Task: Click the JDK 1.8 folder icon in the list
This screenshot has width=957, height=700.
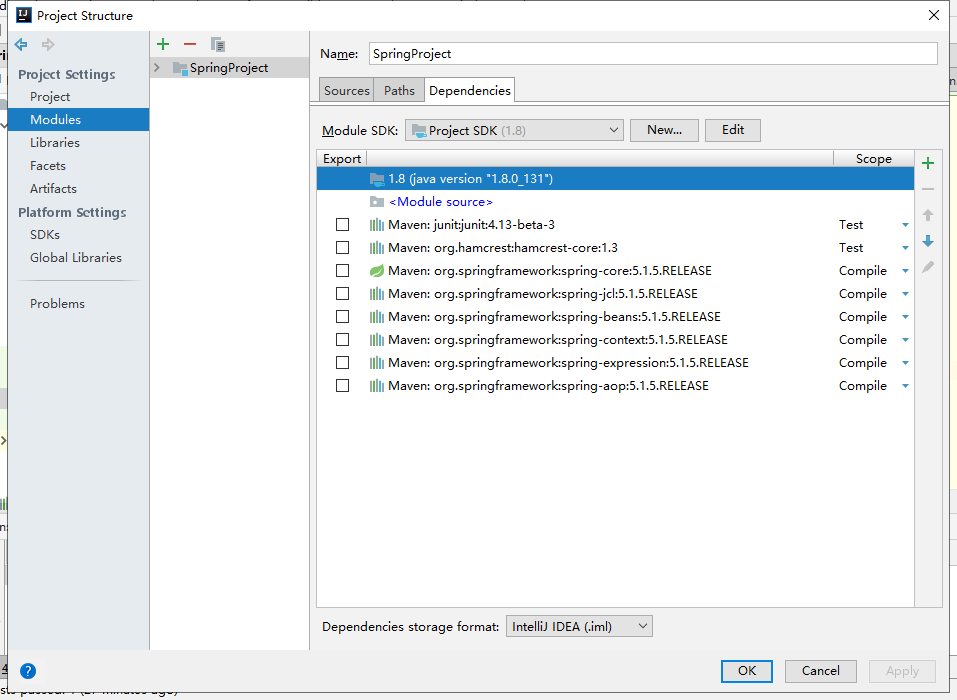Action: (377, 179)
